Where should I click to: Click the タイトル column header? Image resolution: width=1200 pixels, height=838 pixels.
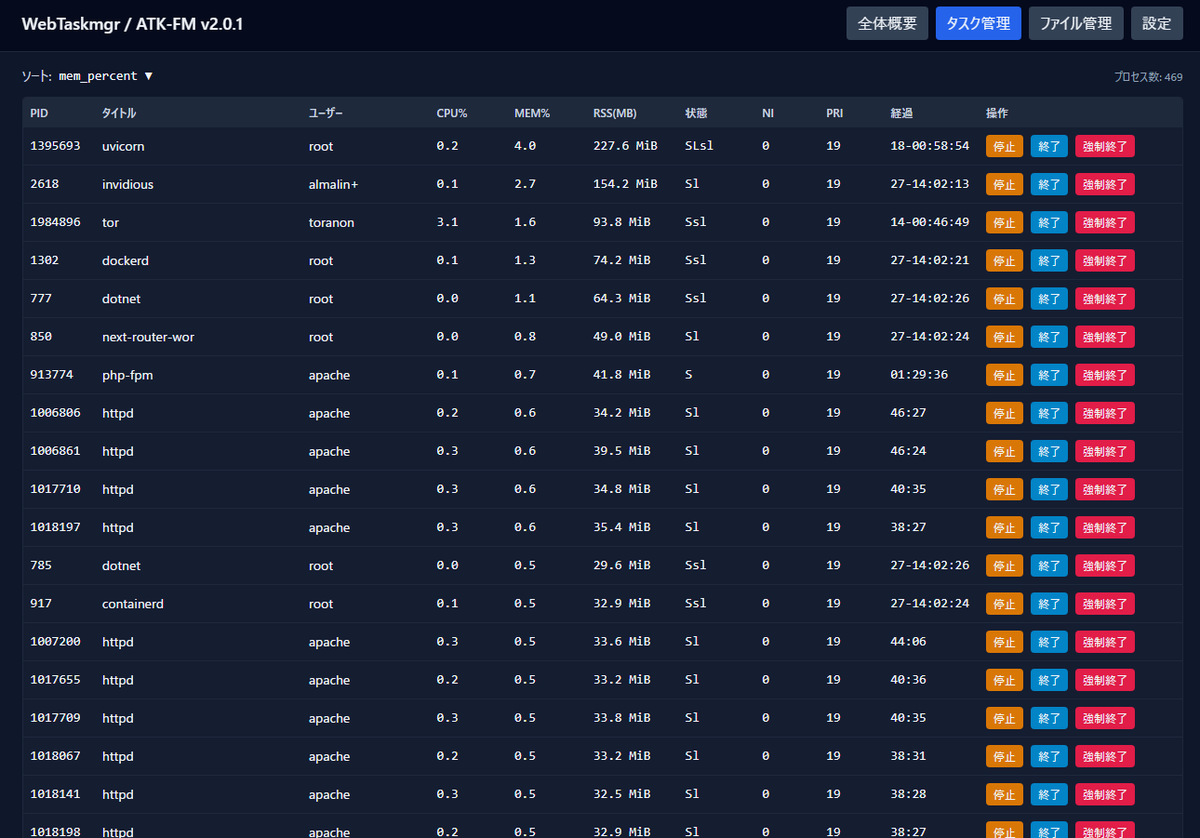tap(119, 113)
